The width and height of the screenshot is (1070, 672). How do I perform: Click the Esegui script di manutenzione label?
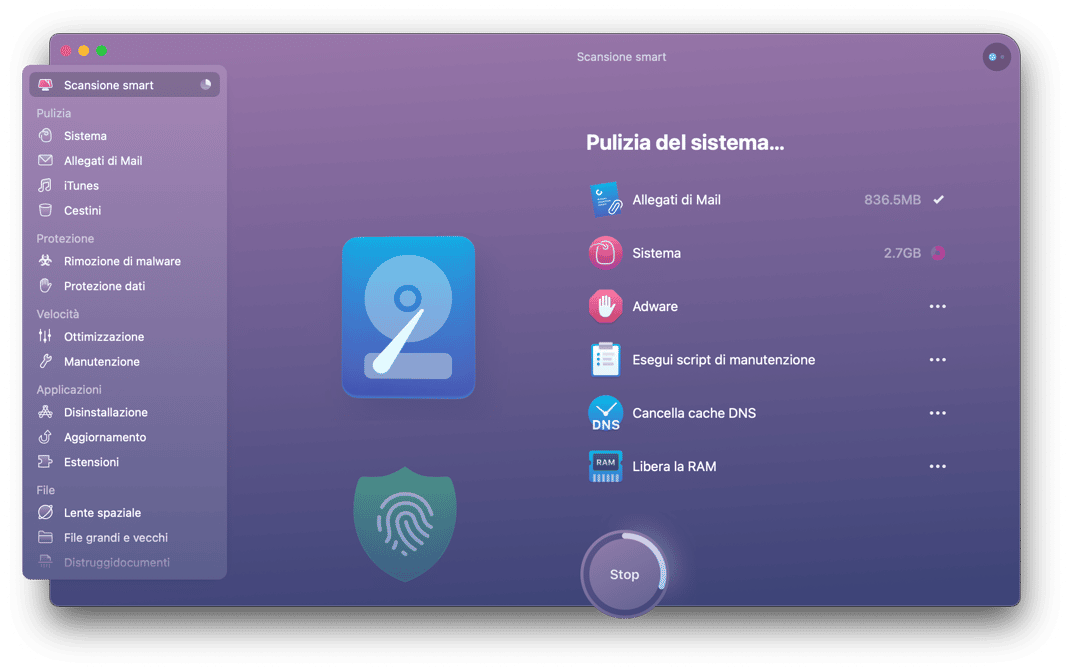[723, 360]
